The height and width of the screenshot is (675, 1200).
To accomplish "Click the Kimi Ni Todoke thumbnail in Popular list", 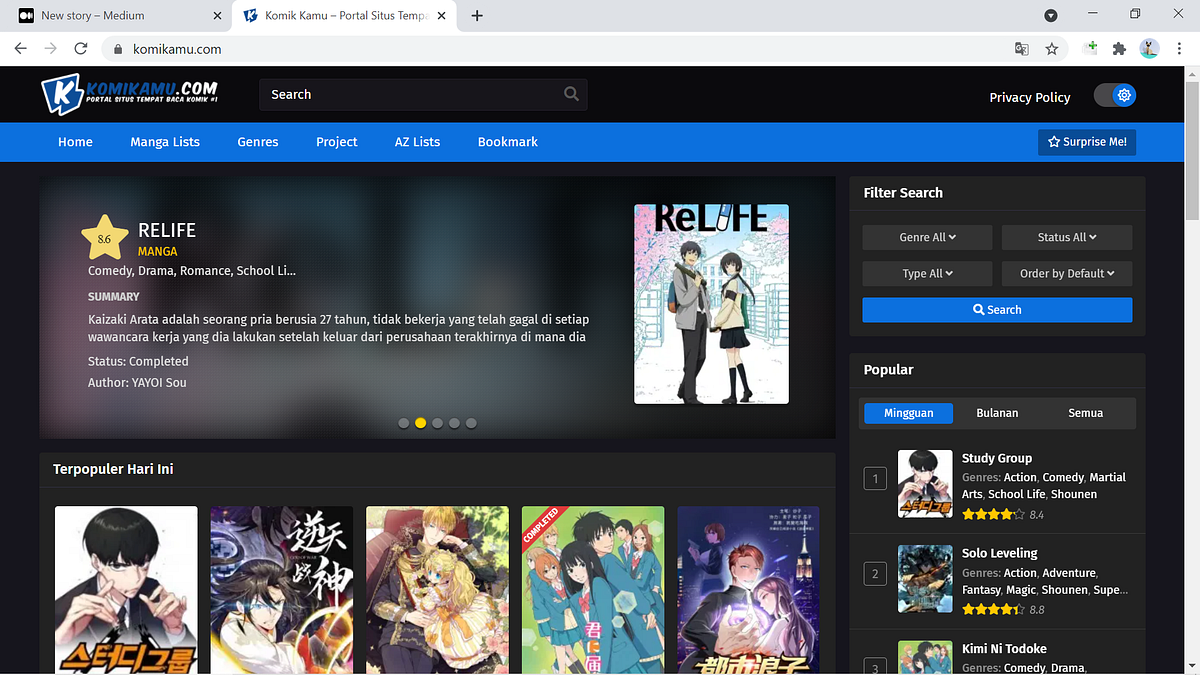I will pyautogui.click(x=925, y=657).
